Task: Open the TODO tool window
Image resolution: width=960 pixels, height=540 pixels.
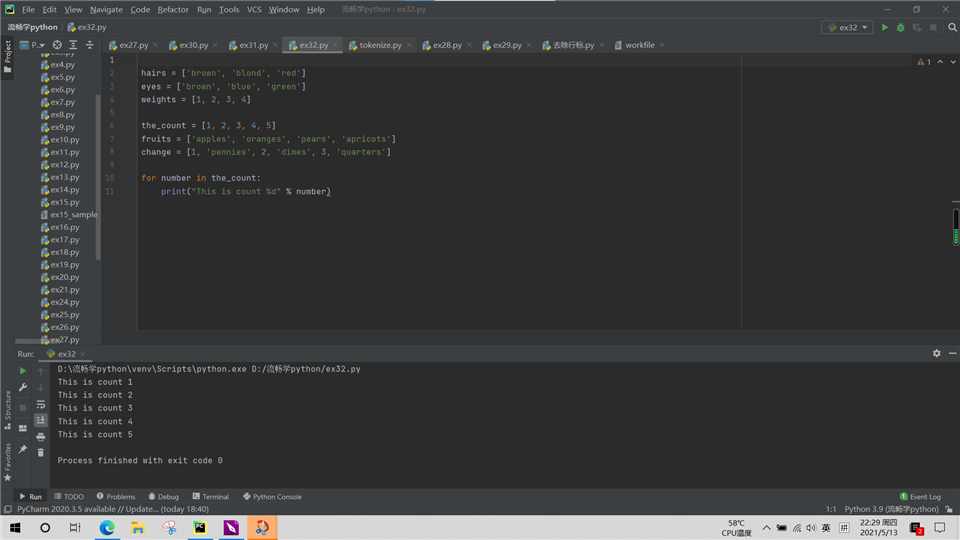Action: 69,497
